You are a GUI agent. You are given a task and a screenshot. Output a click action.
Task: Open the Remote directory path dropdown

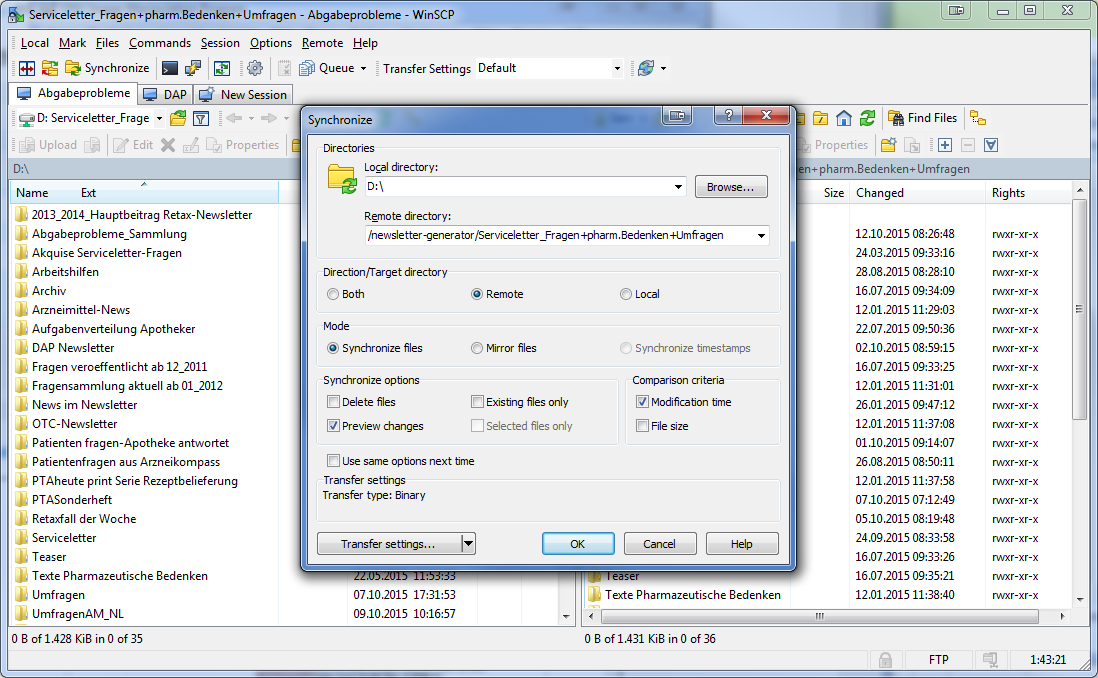pos(762,236)
